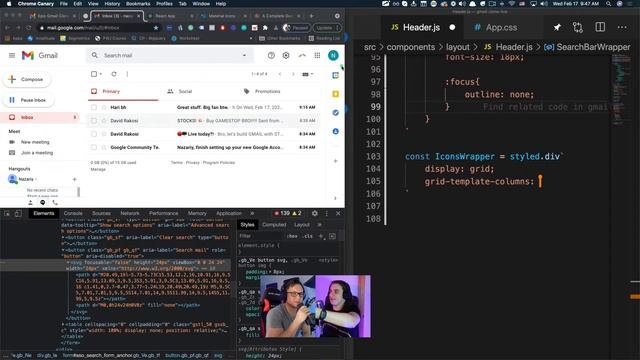Open the more options dots beside refresh
The width and height of the screenshot is (640, 360).
coord(127,74)
